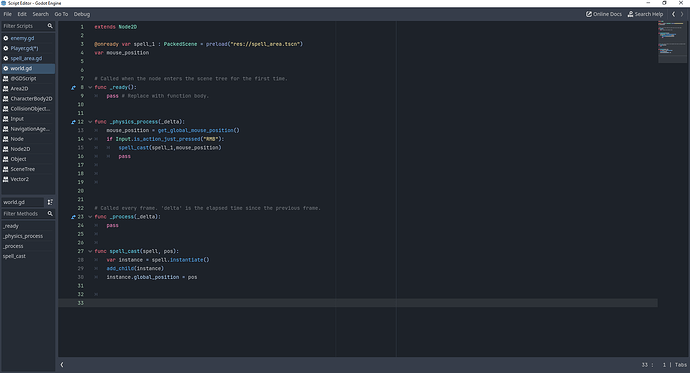Screen dimensions: 690x373
Task: Fold the _process function block
Action: (90, 217)
